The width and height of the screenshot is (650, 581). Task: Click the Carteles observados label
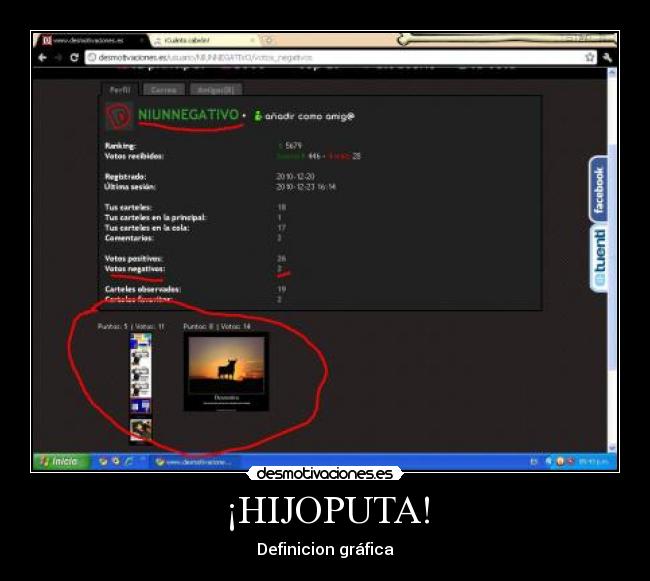click(143, 289)
